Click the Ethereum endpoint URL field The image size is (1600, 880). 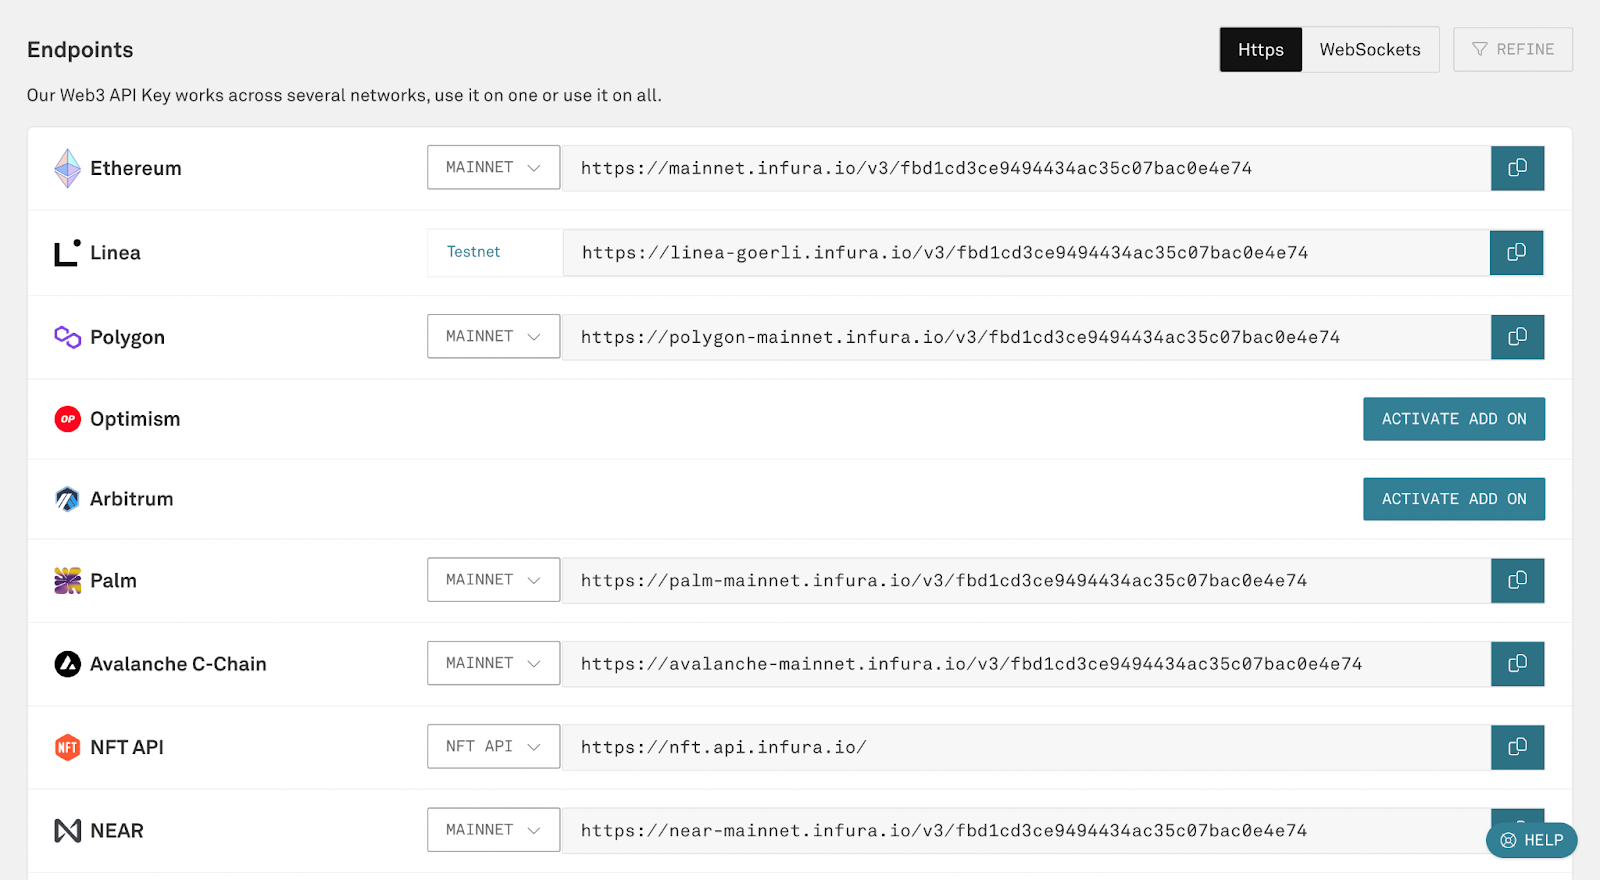(1026, 168)
